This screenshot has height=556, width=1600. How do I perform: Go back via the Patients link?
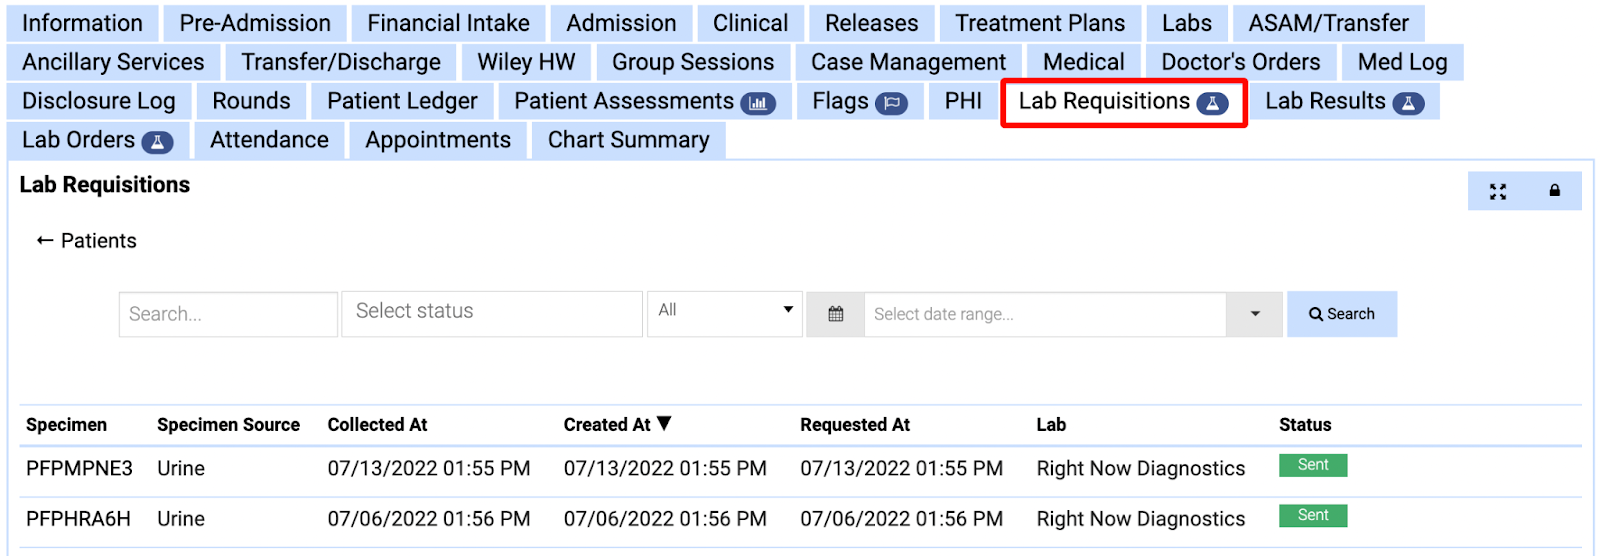[87, 241]
